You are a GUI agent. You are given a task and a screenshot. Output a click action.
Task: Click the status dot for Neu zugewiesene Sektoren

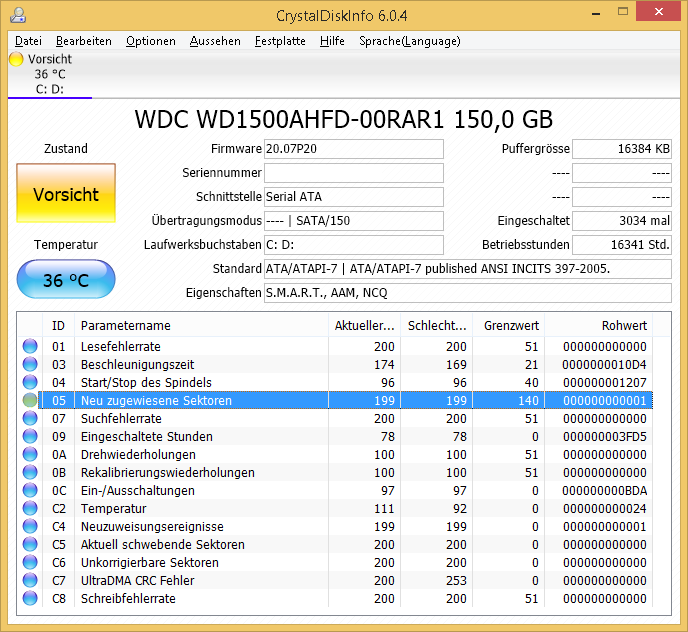(30, 400)
